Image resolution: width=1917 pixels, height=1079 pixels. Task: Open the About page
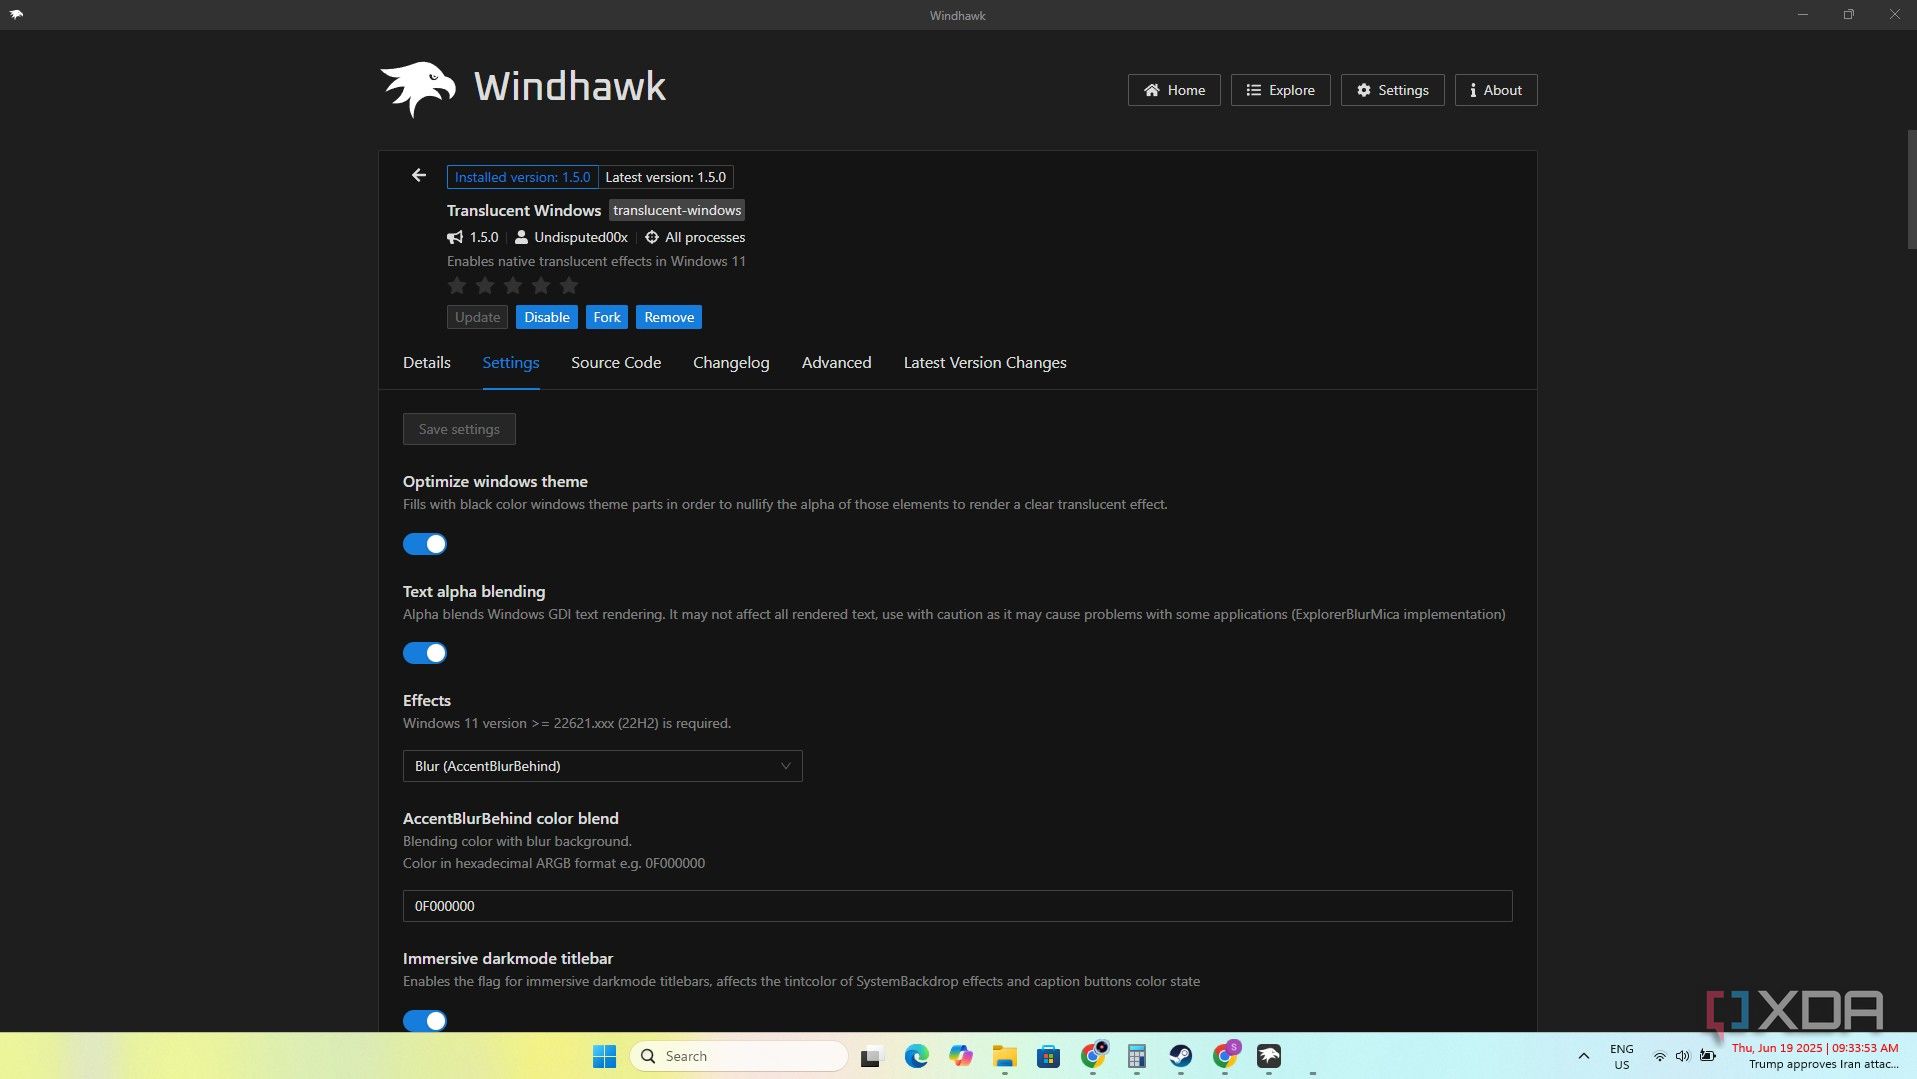pyautogui.click(x=1496, y=90)
